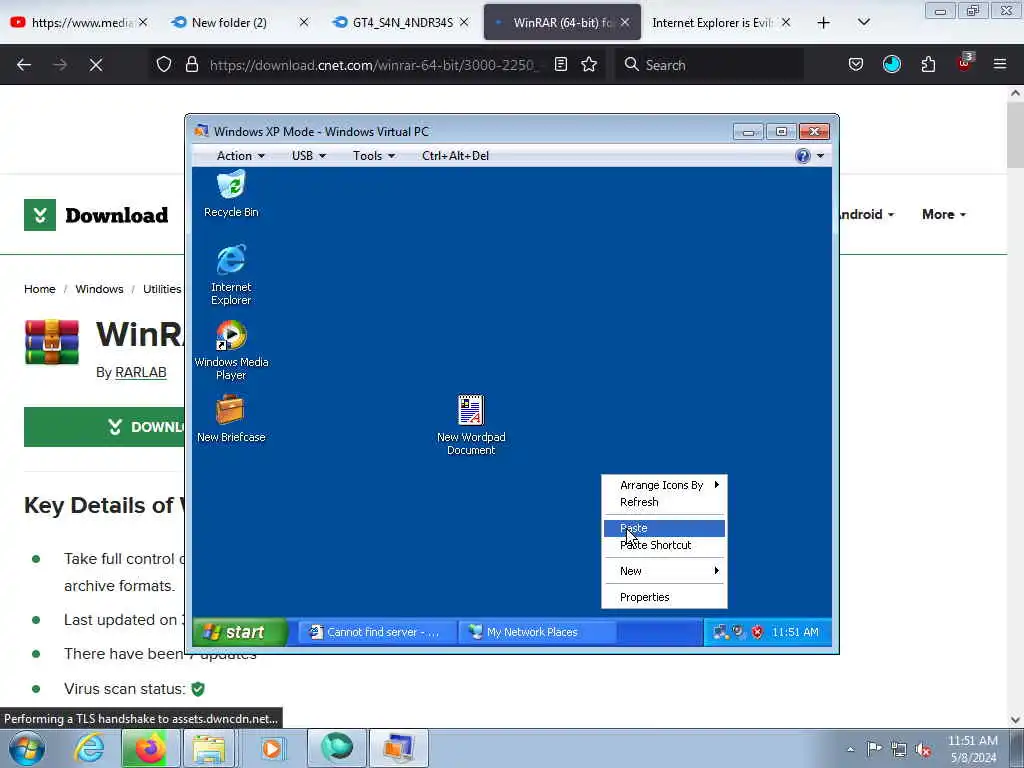Screen dimensions: 1024x768
Task: Click green Download button on page
Action: tap(104, 427)
